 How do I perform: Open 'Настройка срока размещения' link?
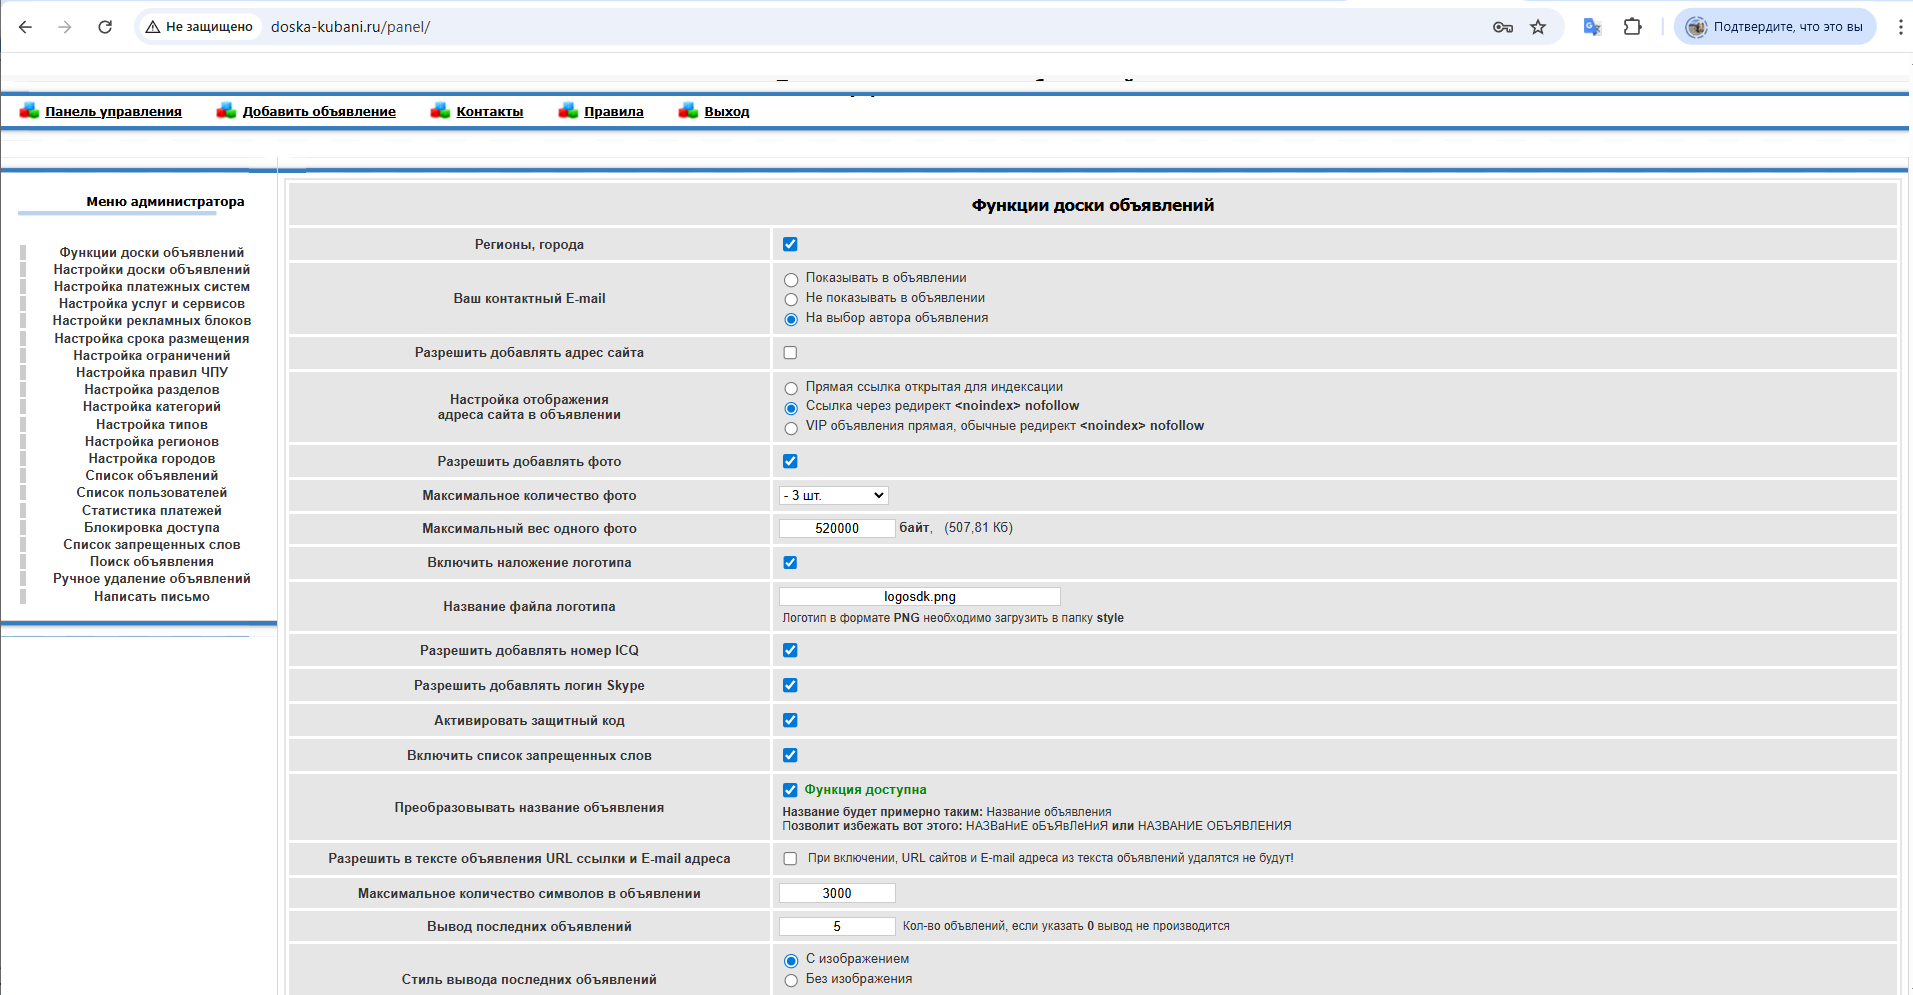tap(152, 338)
